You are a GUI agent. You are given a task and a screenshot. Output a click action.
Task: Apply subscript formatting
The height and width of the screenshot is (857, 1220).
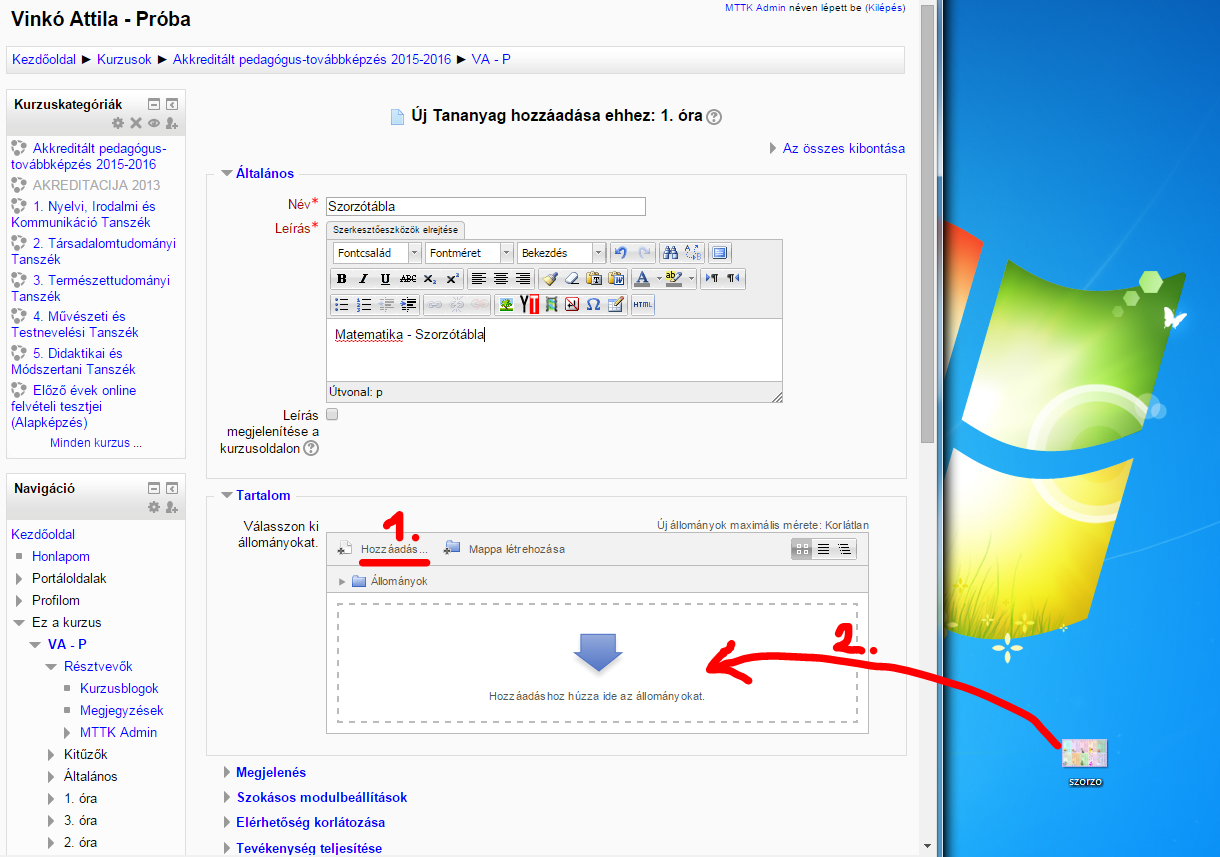click(430, 279)
